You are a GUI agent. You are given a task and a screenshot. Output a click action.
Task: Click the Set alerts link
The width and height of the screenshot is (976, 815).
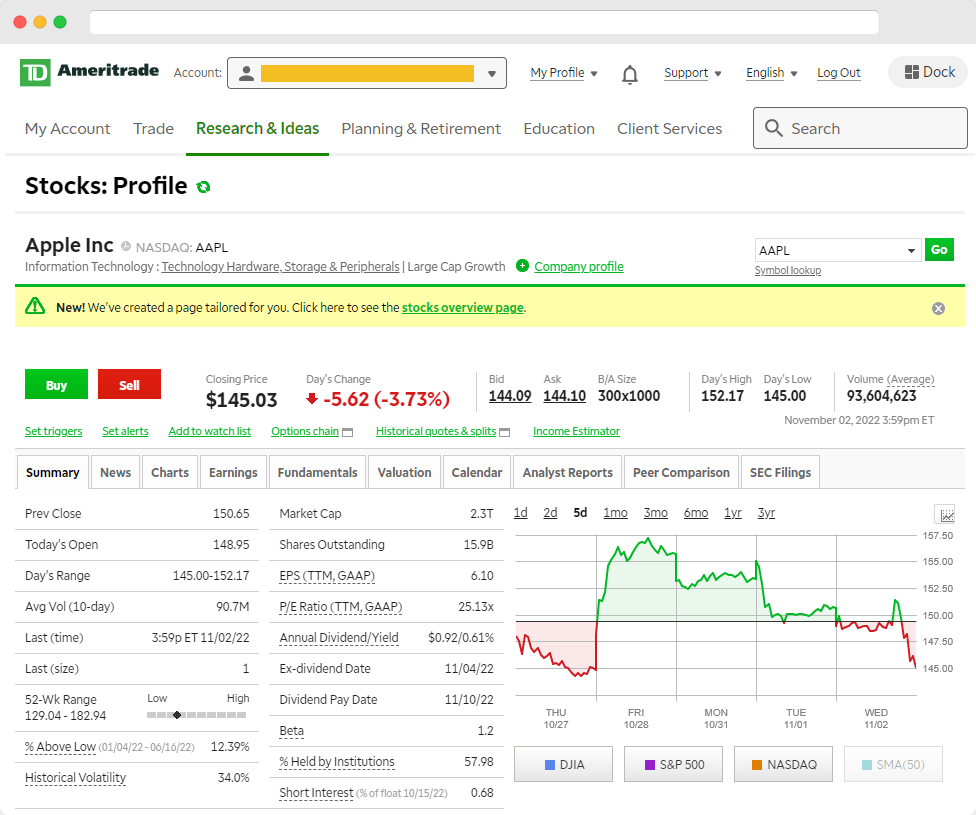click(x=125, y=431)
